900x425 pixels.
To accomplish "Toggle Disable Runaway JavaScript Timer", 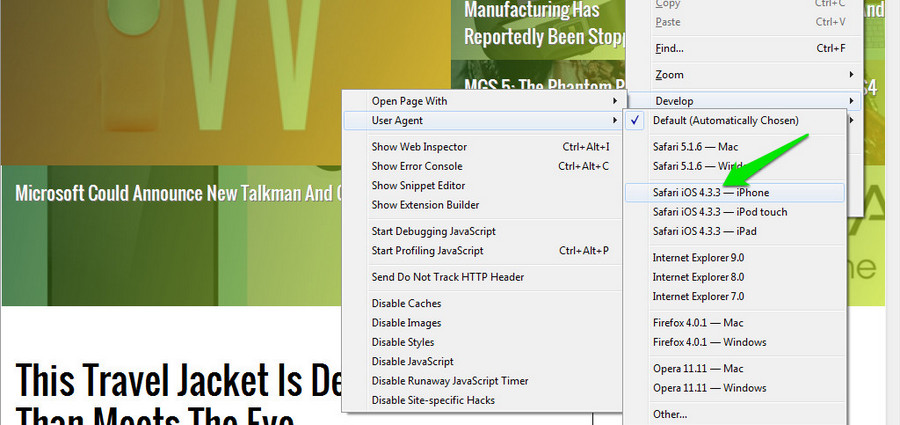I will coord(482,381).
